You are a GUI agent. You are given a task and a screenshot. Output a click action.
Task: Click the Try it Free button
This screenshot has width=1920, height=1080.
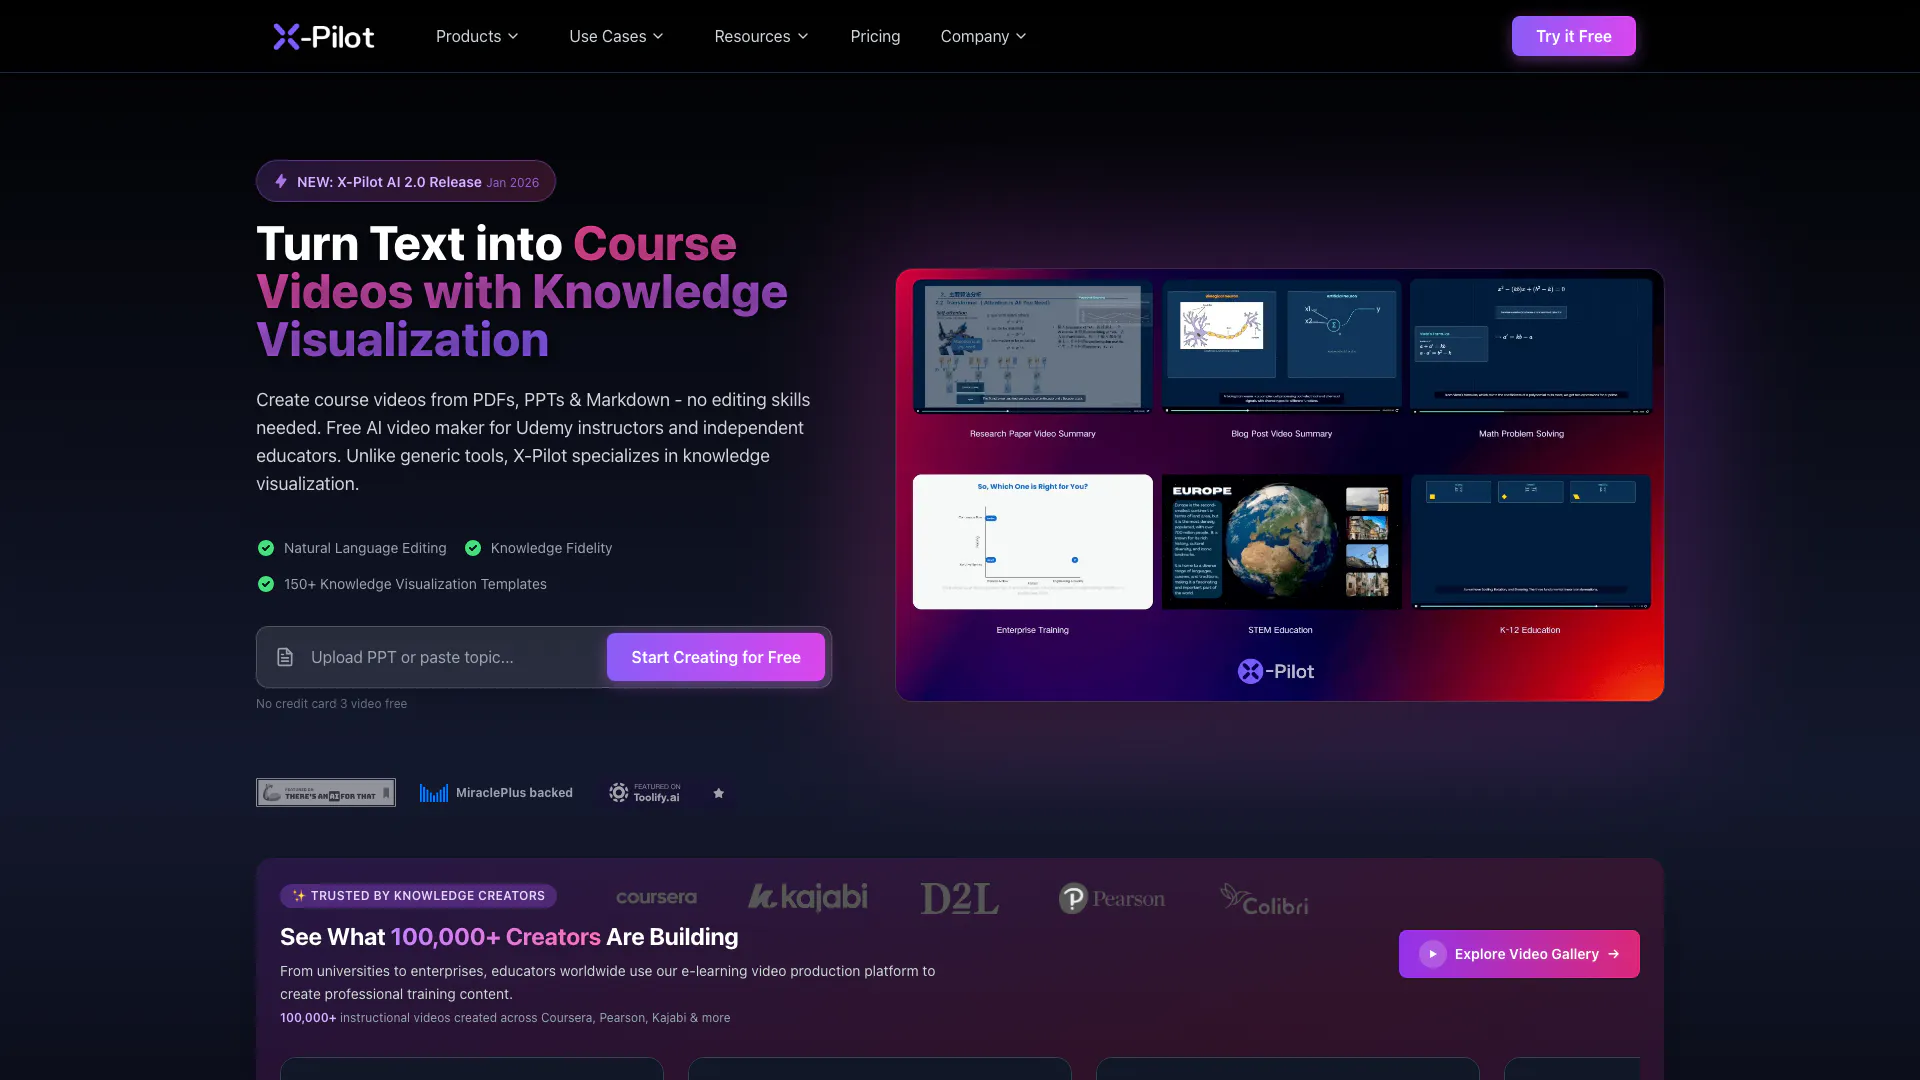pyautogui.click(x=1573, y=37)
